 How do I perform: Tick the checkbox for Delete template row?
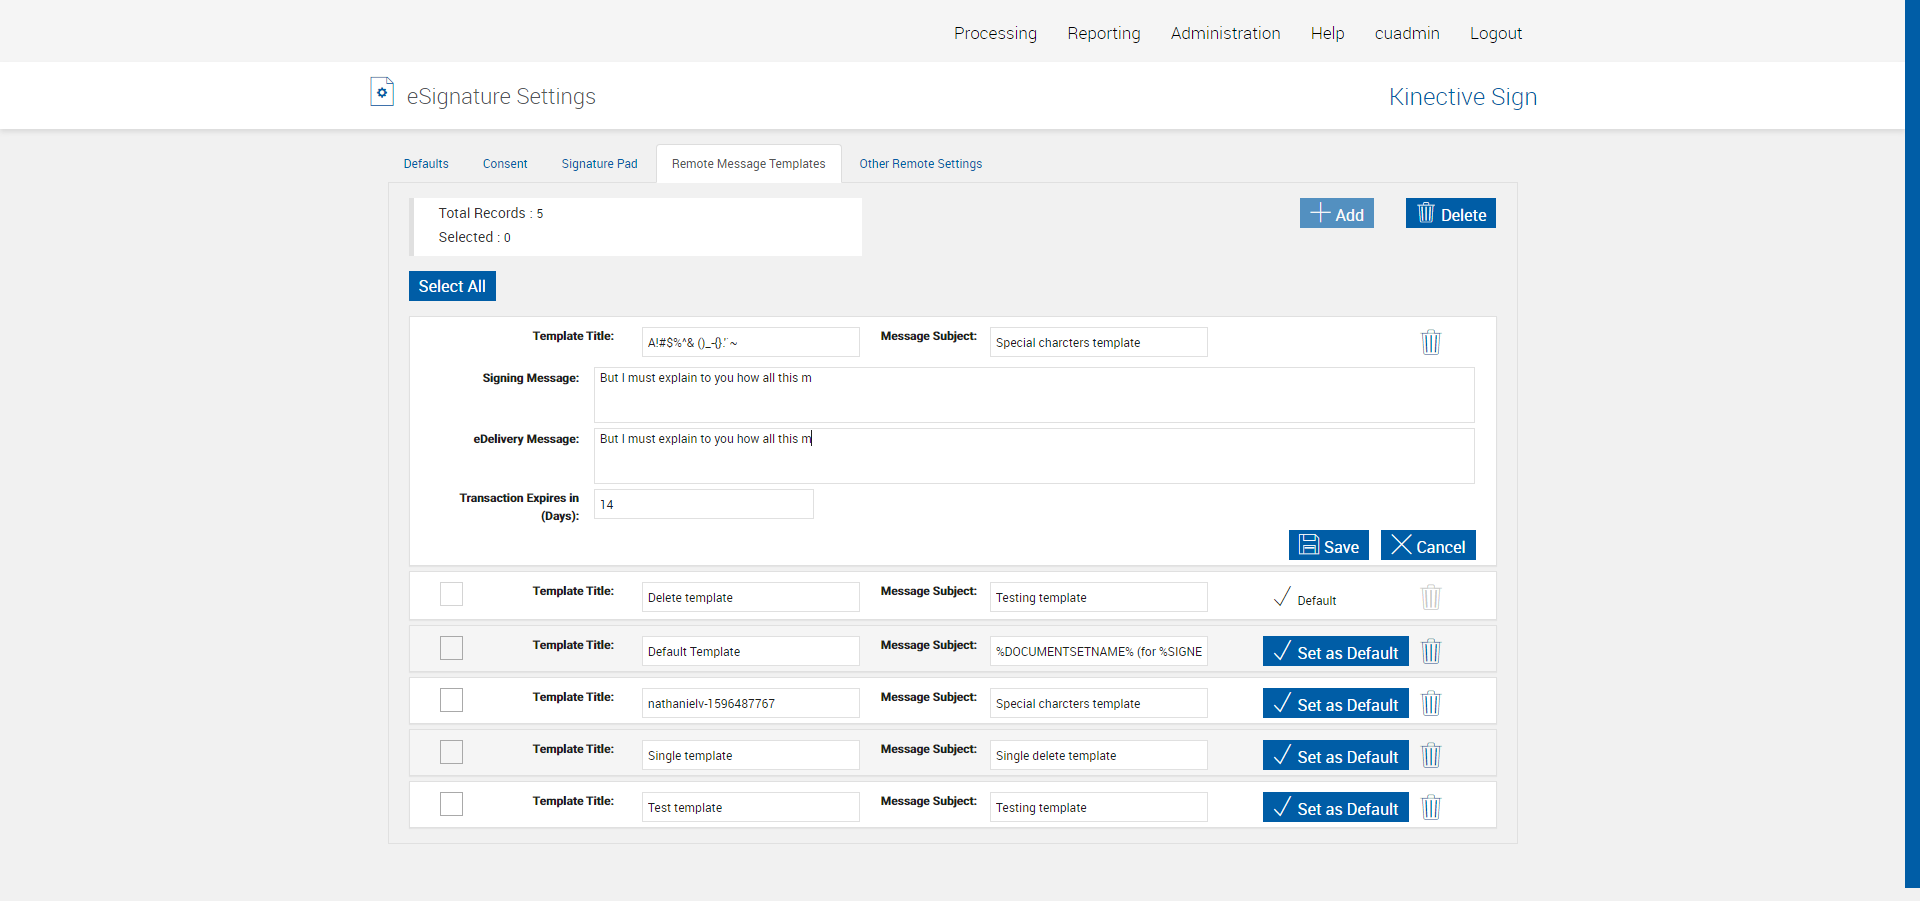[x=451, y=594]
